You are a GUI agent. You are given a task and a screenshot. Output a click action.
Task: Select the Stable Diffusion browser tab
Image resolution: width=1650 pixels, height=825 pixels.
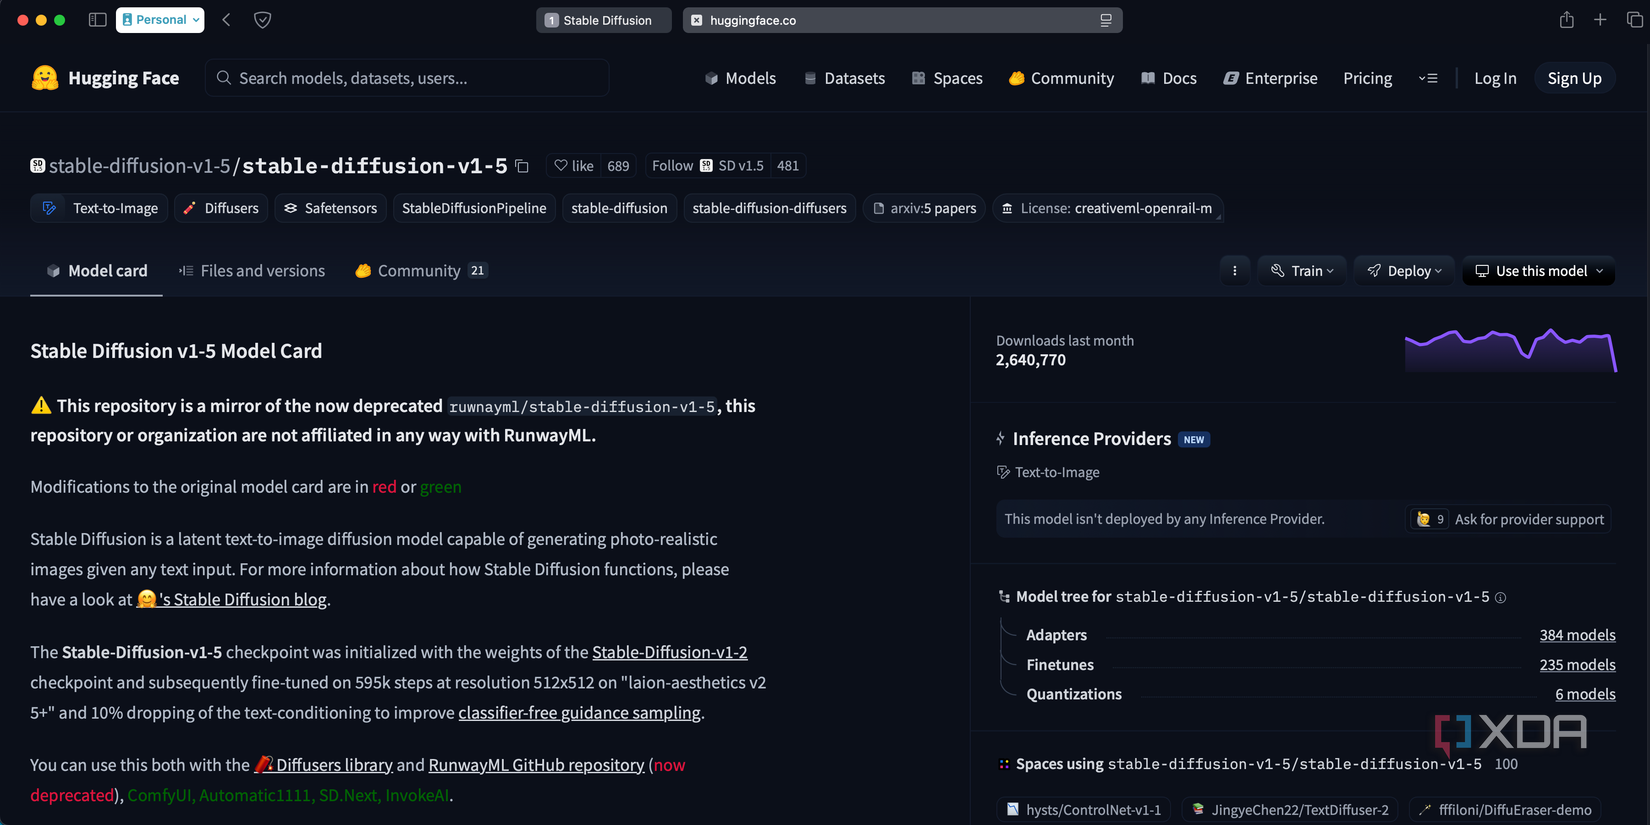tap(603, 20)
